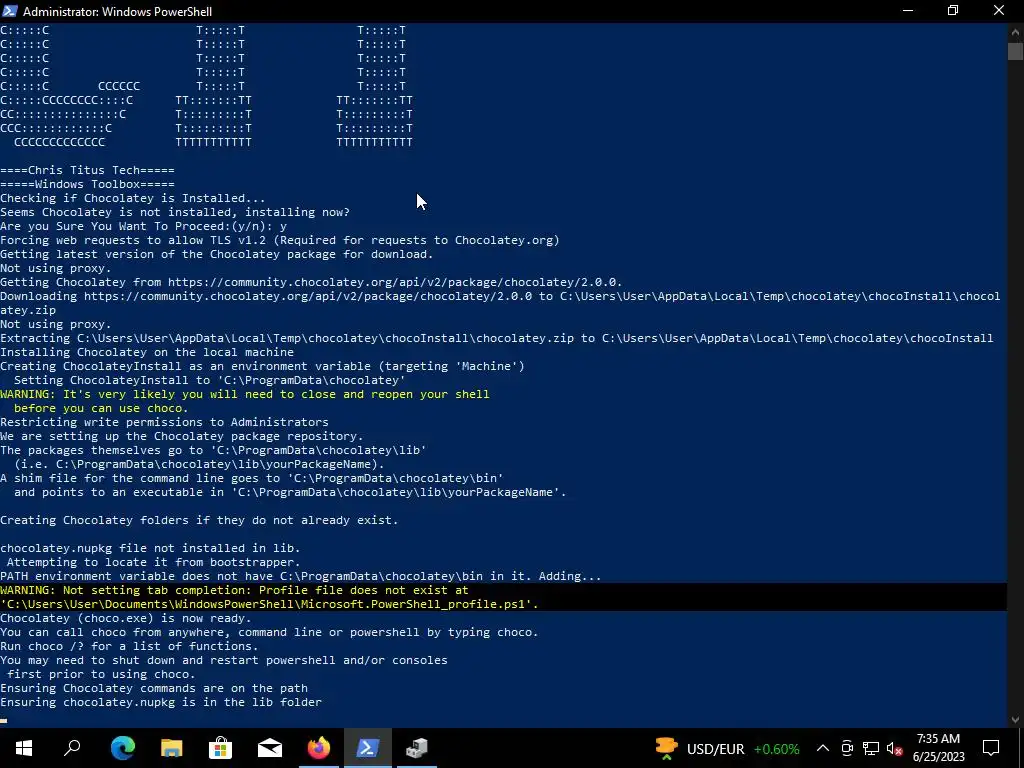Image resolution: width=1024 pixels, height=768 pixels.
Task: Launch Microsoft Edge from taskbar
Action: coord(123,748)
